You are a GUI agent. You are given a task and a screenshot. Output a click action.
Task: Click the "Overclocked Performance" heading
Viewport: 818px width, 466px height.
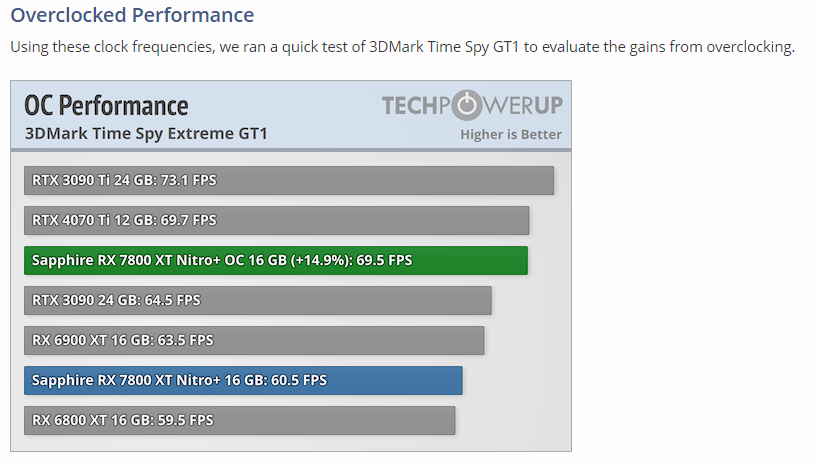(132, 15)
